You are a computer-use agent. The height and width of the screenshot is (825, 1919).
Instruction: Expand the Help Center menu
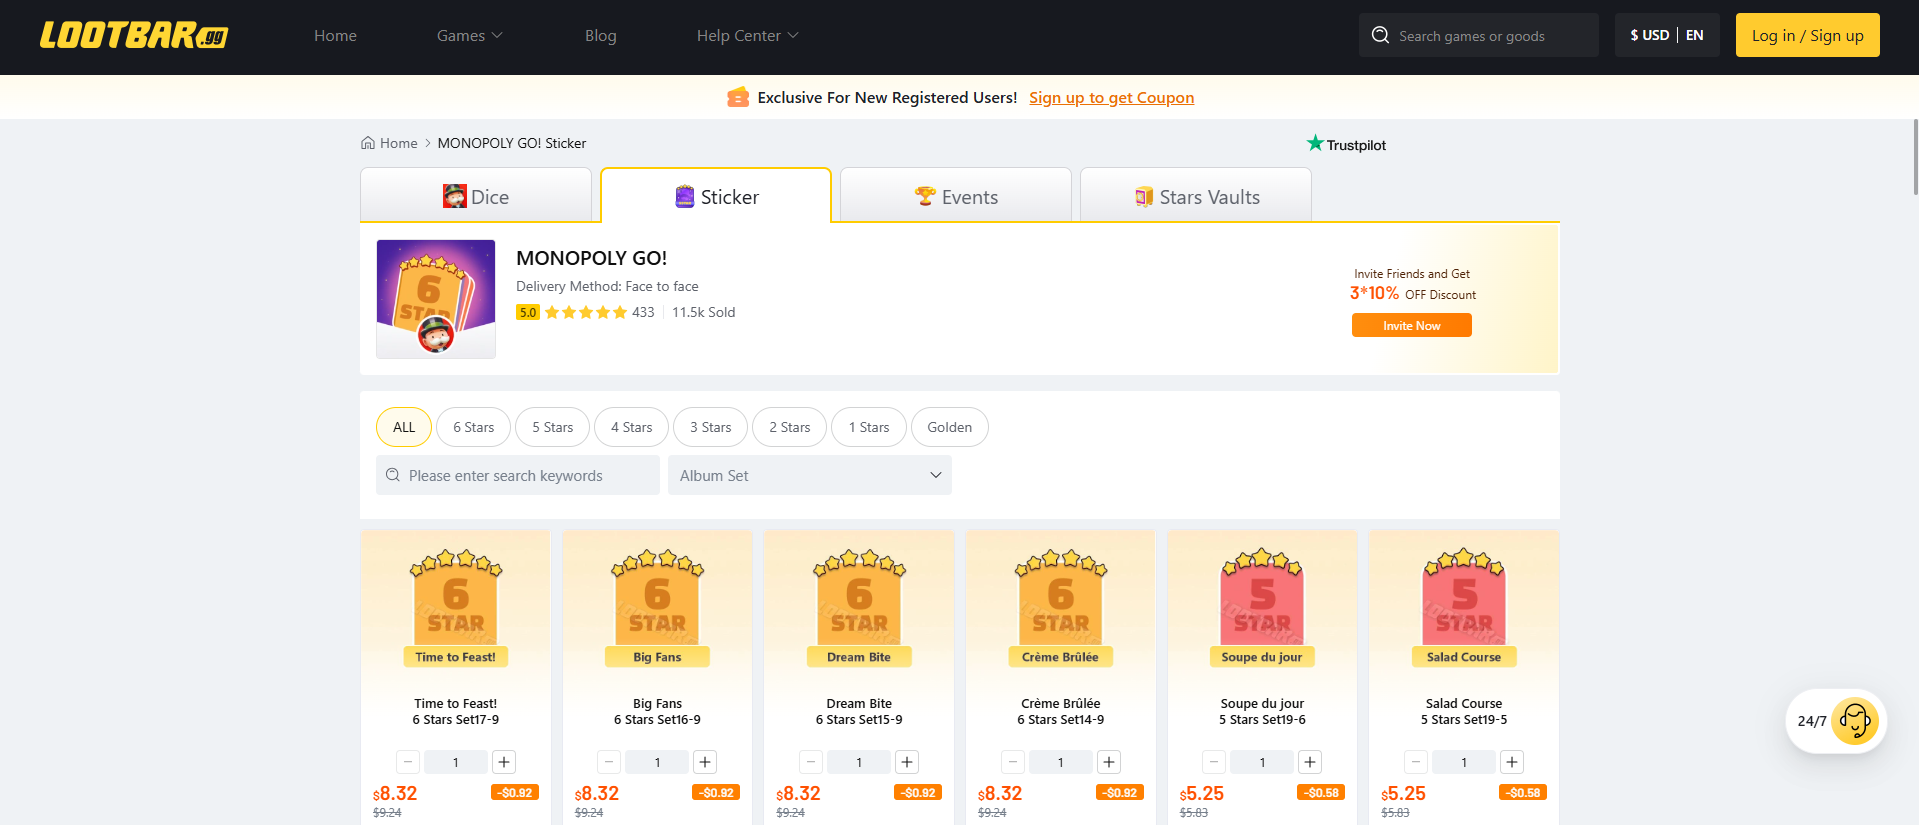[x=747, y=36]
